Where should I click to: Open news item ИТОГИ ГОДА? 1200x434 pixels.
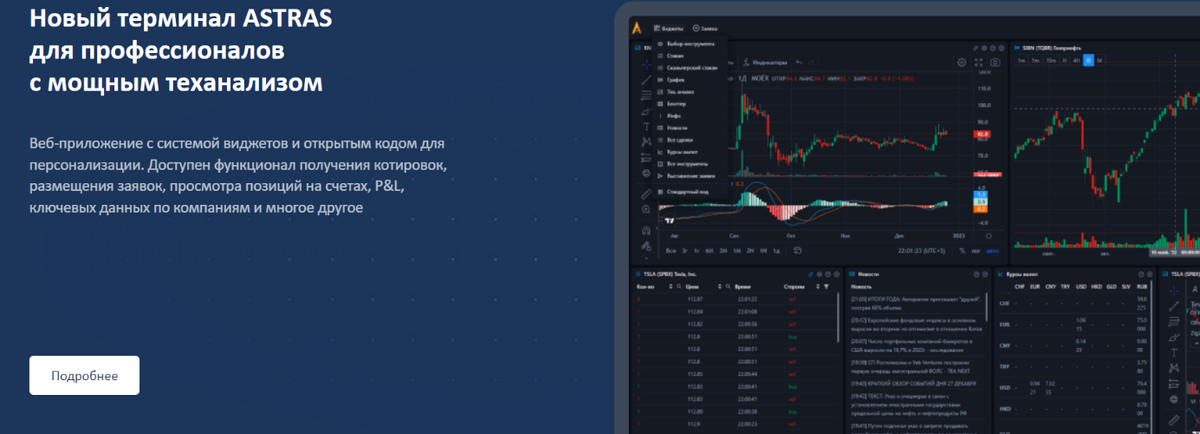(915, 303)
